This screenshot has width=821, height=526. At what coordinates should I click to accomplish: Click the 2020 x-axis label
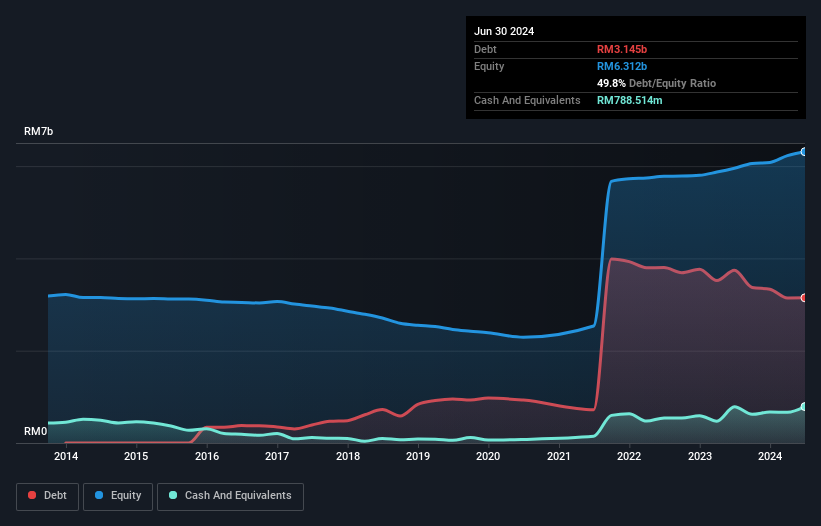click(488, 456)
